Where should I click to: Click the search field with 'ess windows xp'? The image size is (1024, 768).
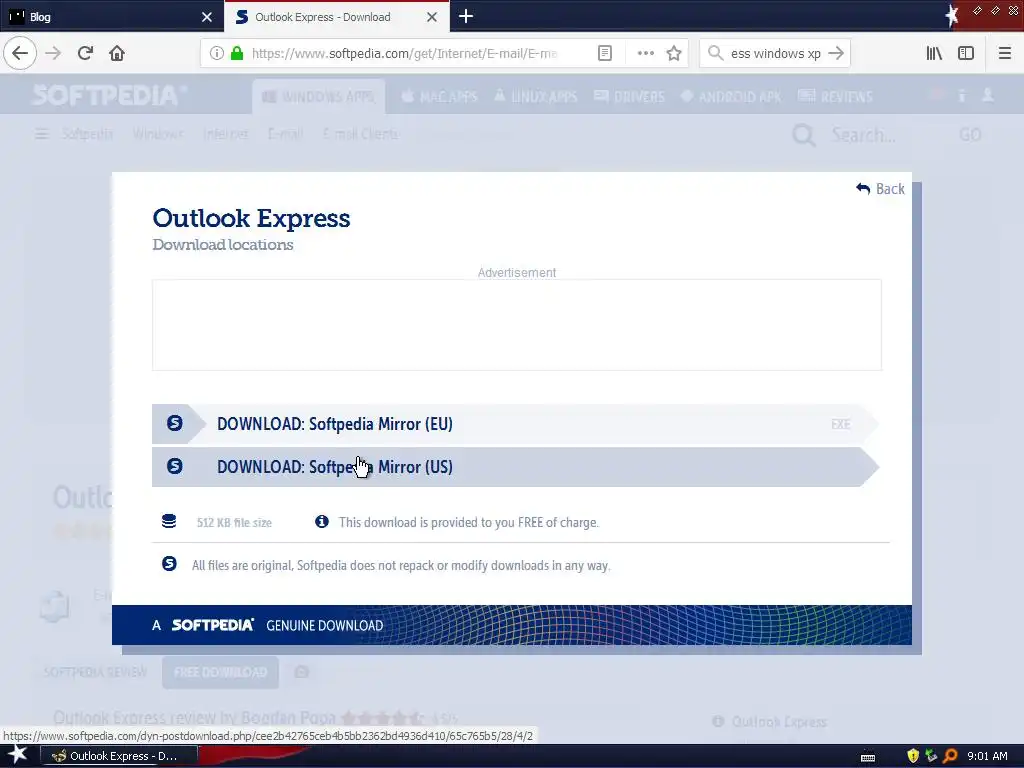[776, 53]
